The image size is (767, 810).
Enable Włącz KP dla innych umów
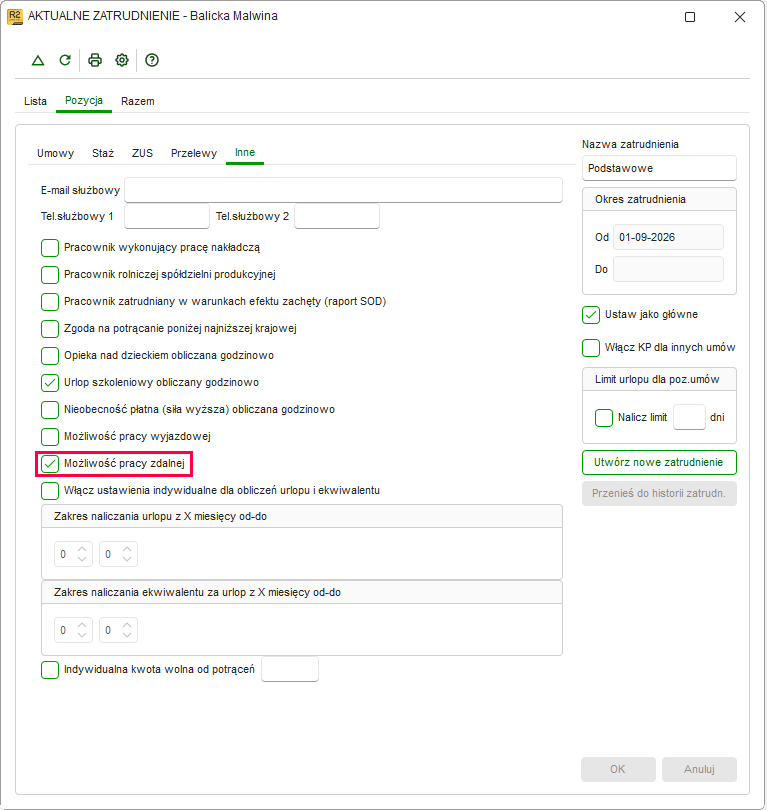591,348
